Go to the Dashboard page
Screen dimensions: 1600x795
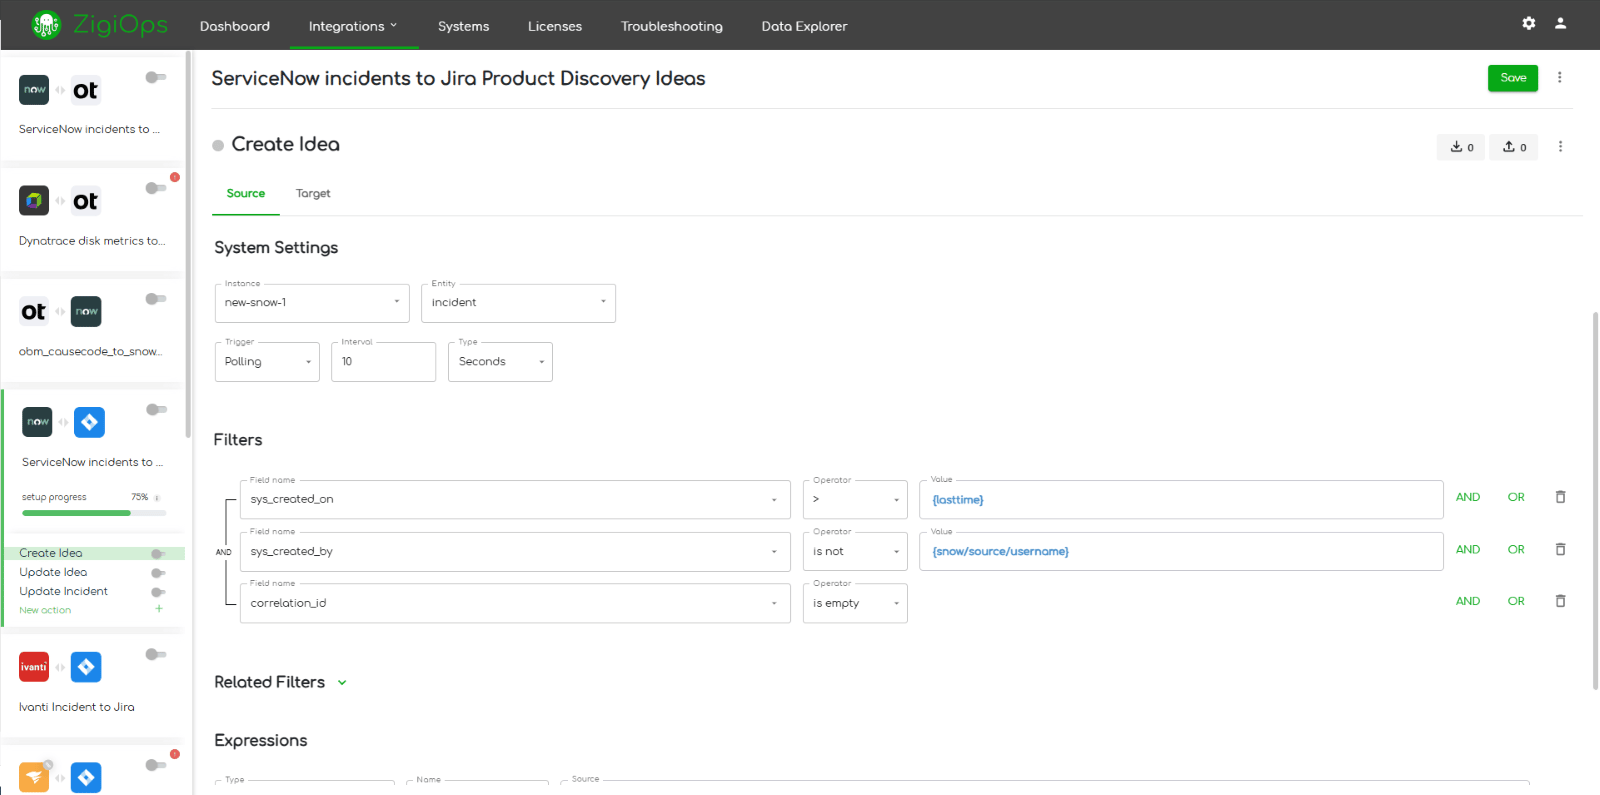pos(235,26)
